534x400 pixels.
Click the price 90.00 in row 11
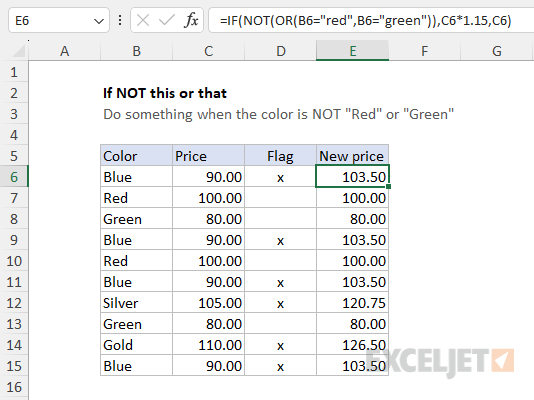(208, 282)
